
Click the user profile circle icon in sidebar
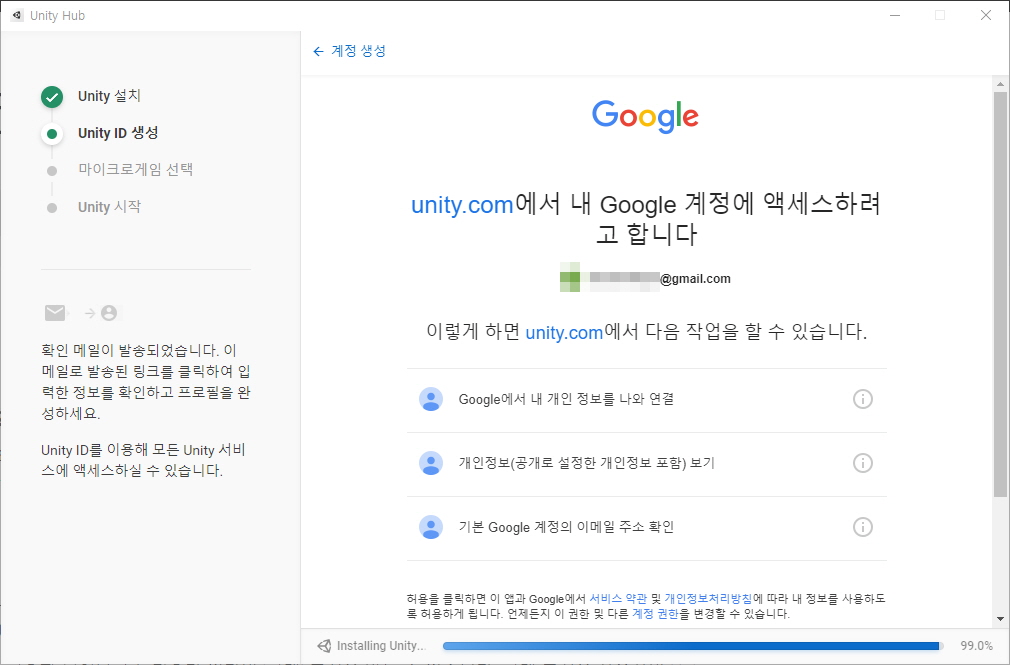tap(109, 313)
